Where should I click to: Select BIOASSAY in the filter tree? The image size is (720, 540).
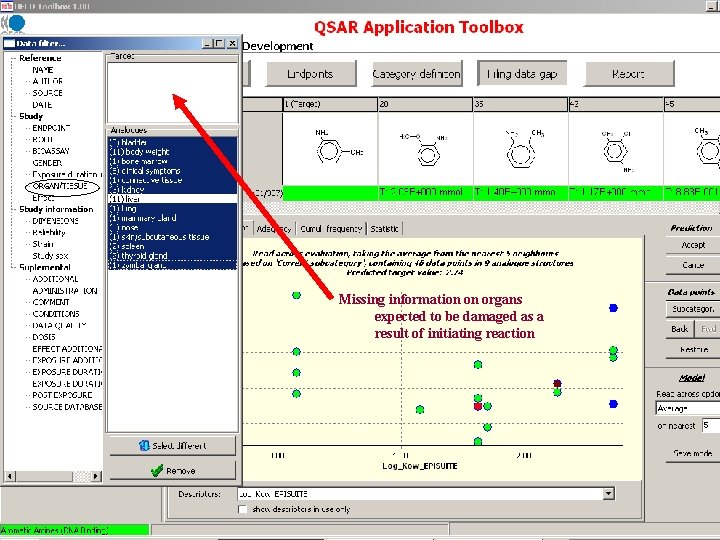pos(51,151)
